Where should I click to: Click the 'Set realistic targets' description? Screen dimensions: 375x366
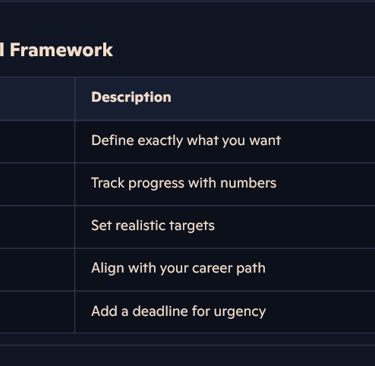tap(153, 226)
